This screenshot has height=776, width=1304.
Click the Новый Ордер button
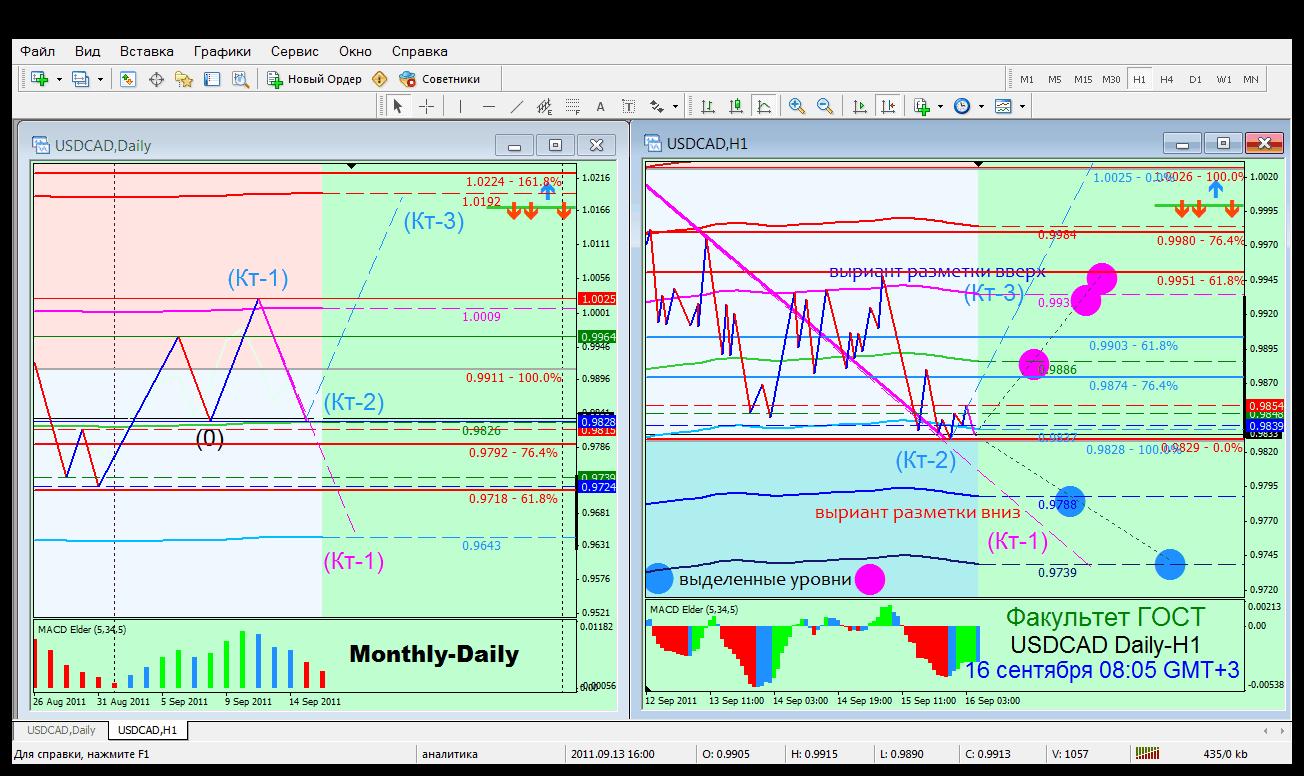[315, 79]
